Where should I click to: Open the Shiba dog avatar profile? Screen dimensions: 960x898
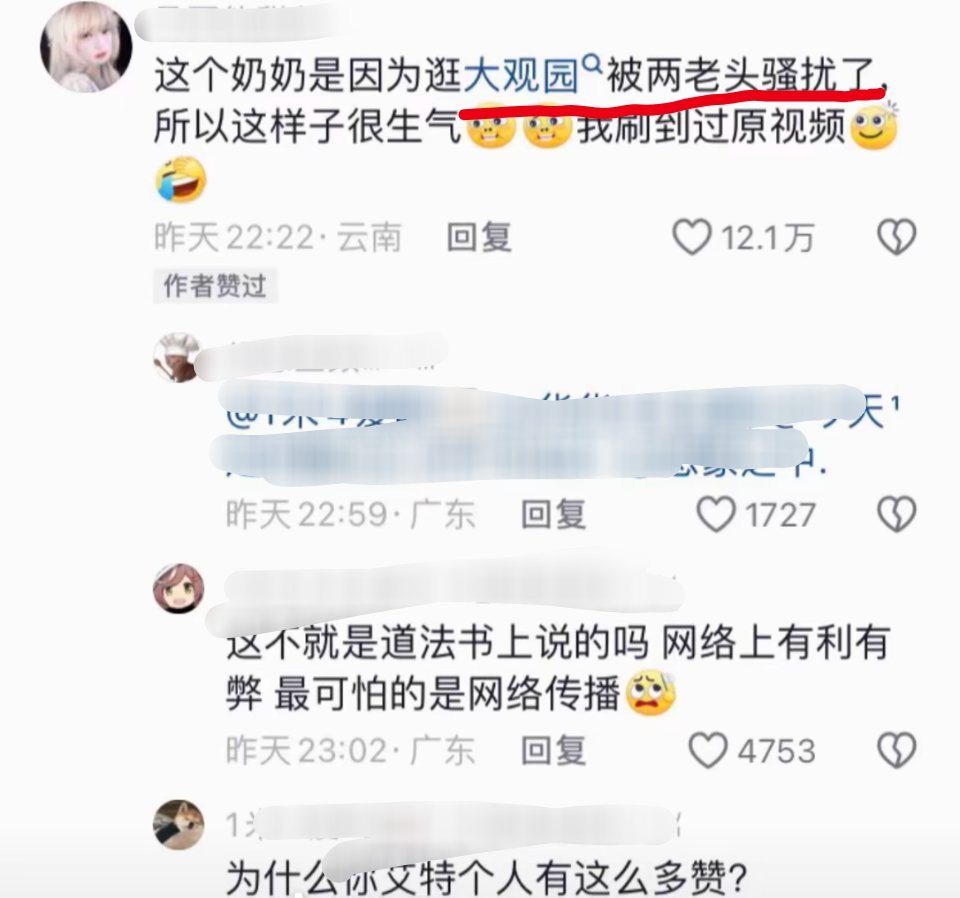[178, 824]
